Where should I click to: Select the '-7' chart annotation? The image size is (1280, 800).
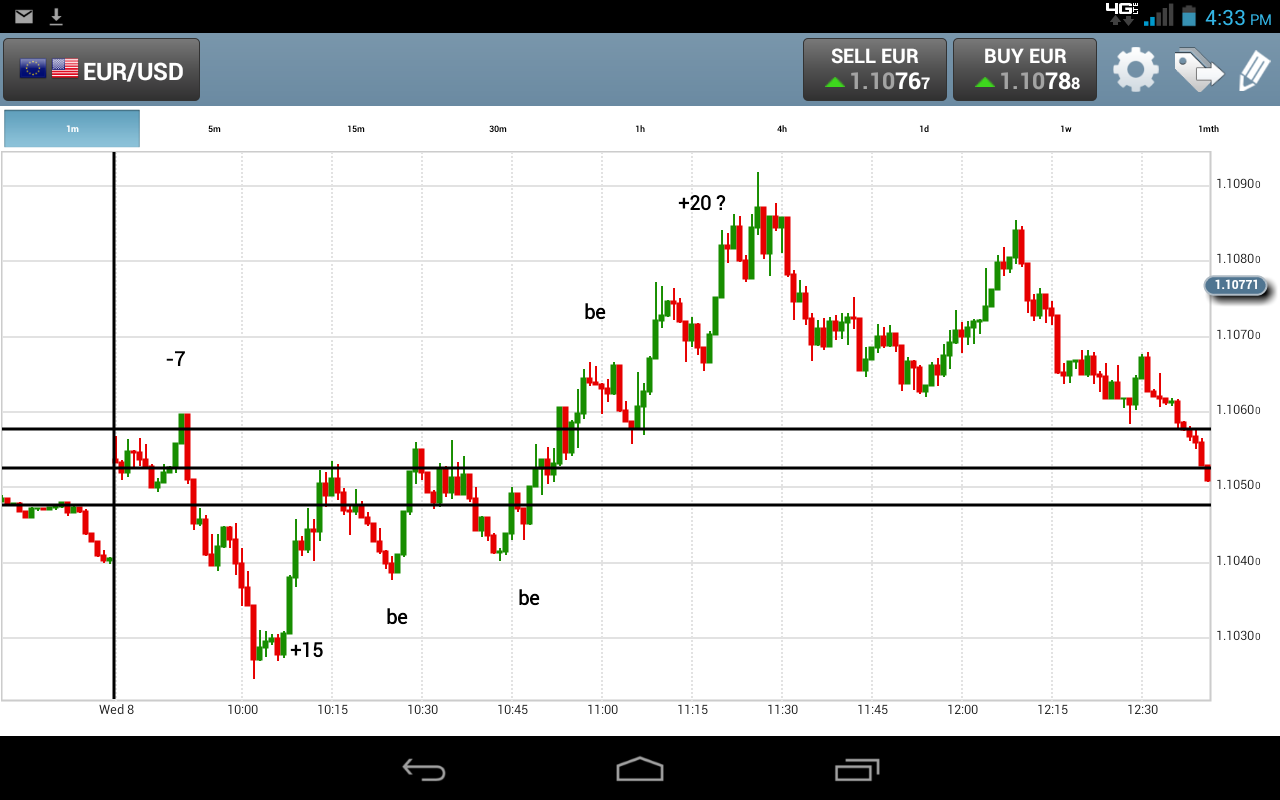coord(176,359)
